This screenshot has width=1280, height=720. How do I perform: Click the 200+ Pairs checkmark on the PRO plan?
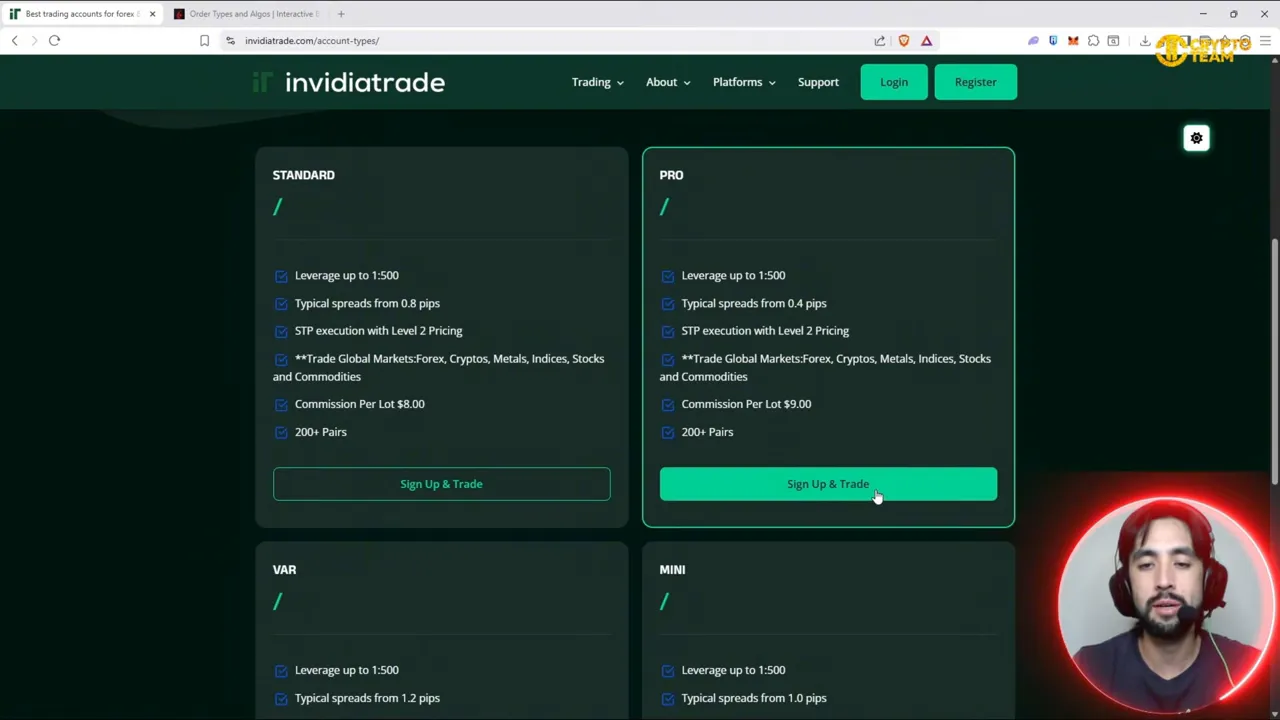668,432
